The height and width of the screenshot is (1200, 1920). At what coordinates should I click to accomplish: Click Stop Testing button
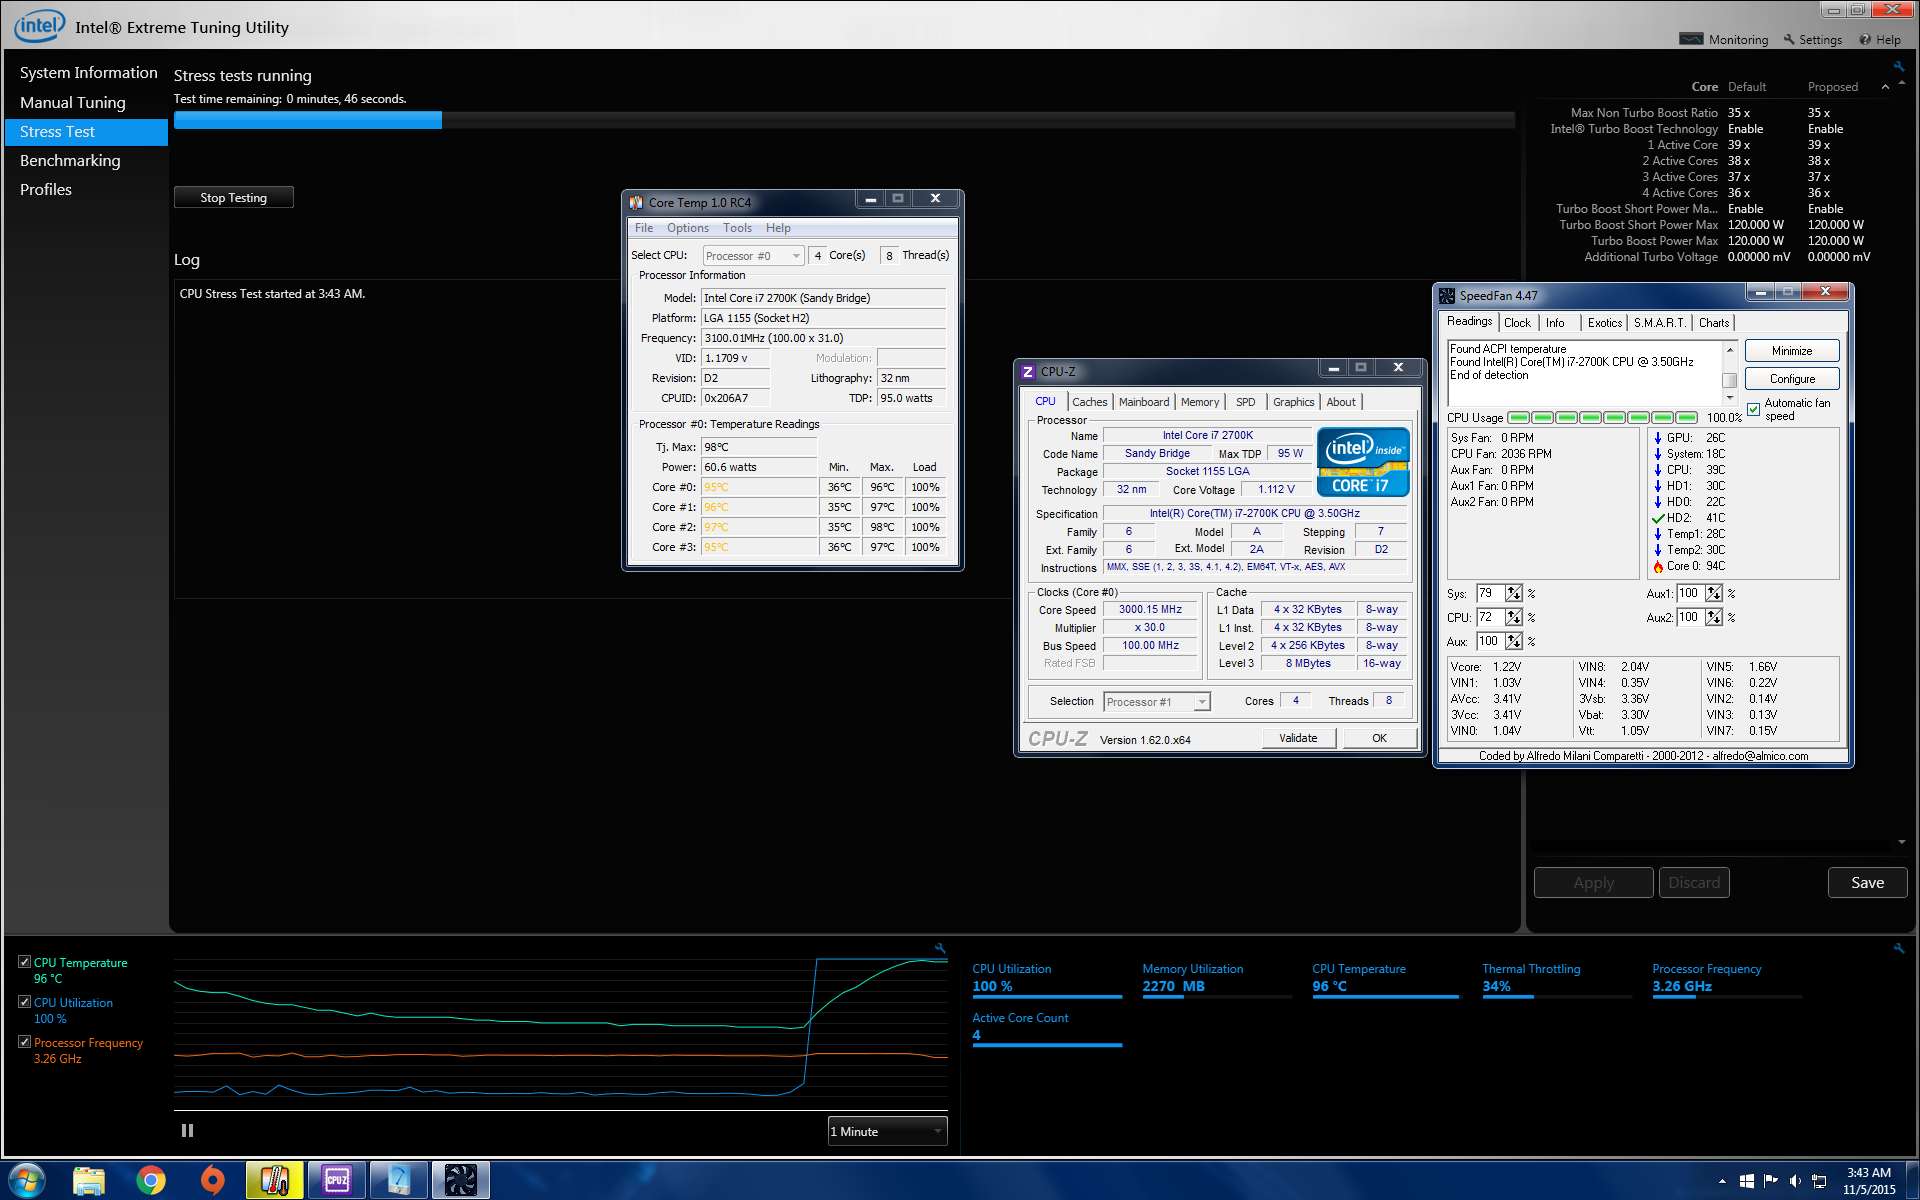tap(233, 197)
